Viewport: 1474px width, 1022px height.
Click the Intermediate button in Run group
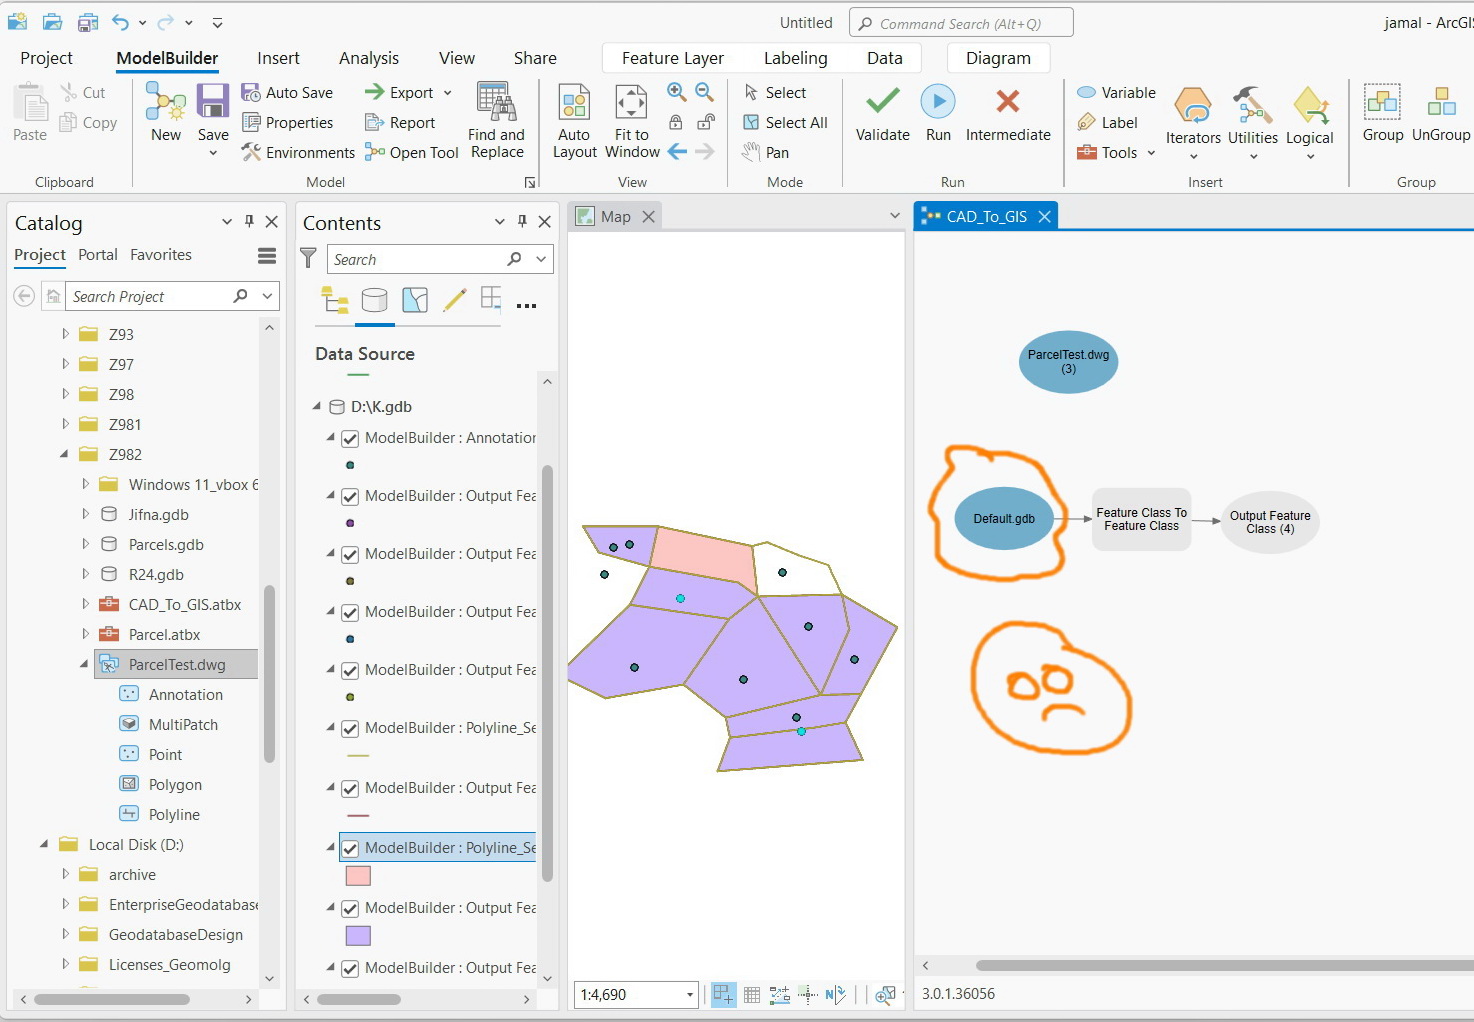1007,112
